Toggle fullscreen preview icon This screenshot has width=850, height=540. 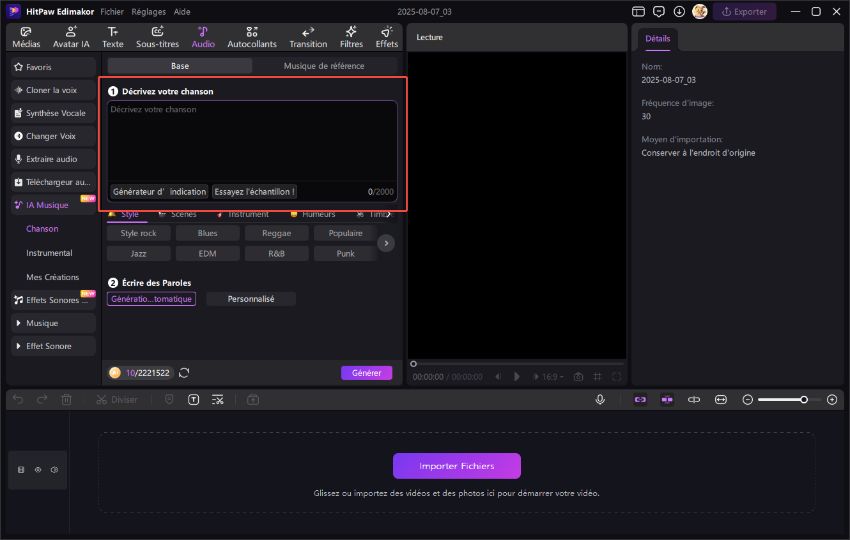coord(616,376)
